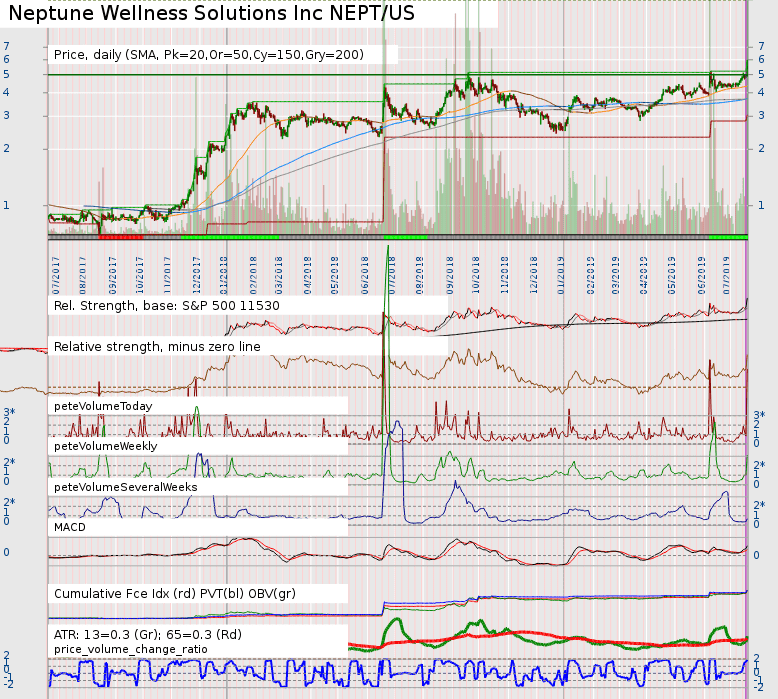Image resolution: width=778 pixels, height=699 pixels.
Task: Click the Relative strength, minus zero line label
Action: [157, 346]
